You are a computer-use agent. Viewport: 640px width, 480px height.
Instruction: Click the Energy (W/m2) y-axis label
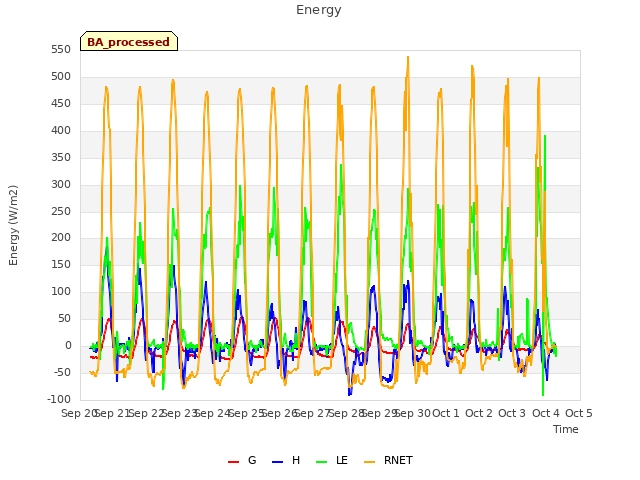coord(13,225)
